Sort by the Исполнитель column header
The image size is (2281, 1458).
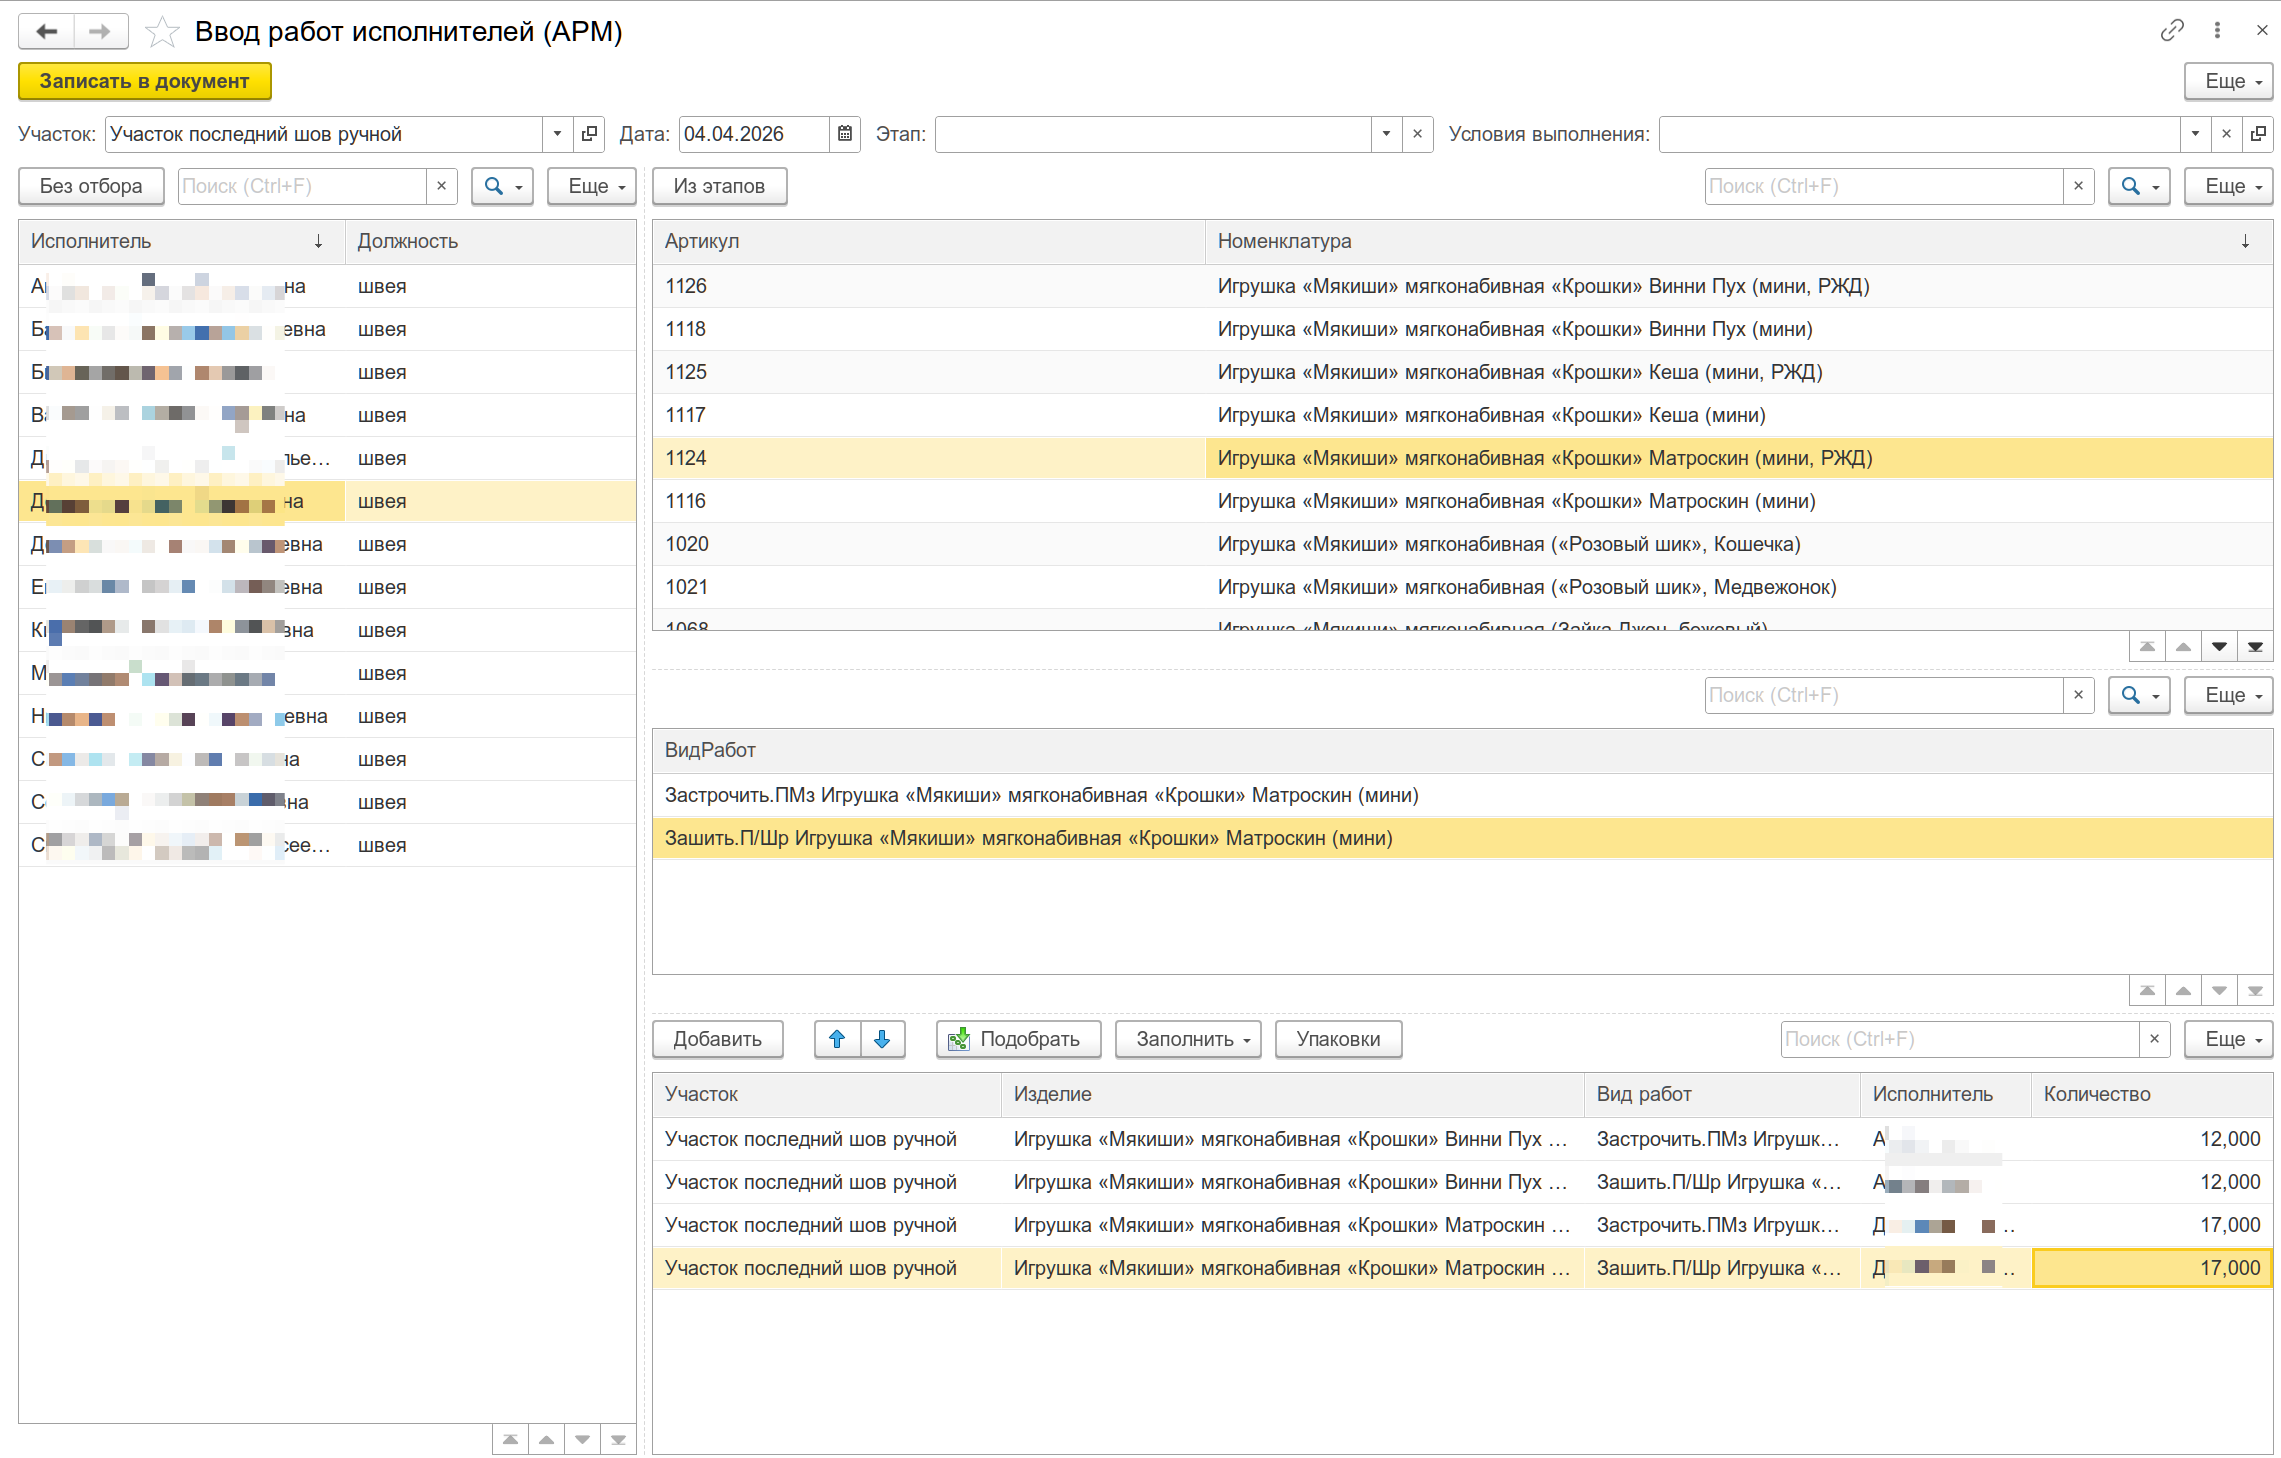point(181,241)
